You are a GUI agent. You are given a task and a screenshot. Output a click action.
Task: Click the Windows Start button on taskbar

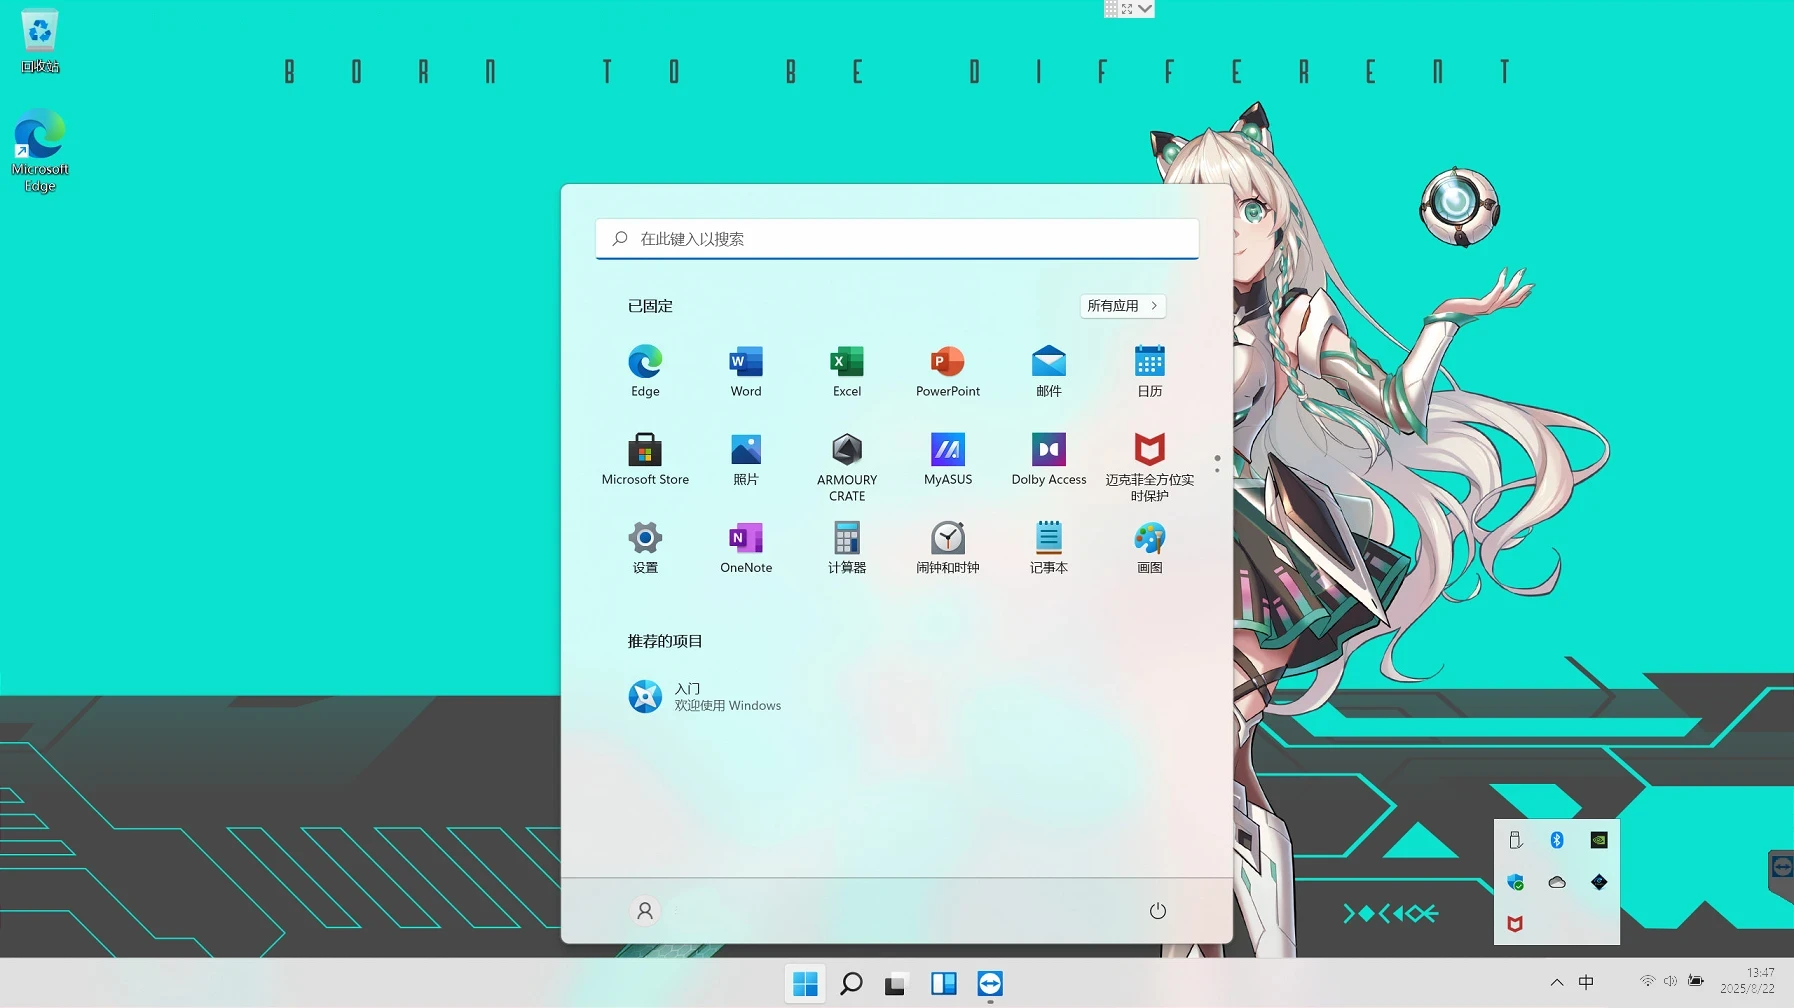click(805, 984)
